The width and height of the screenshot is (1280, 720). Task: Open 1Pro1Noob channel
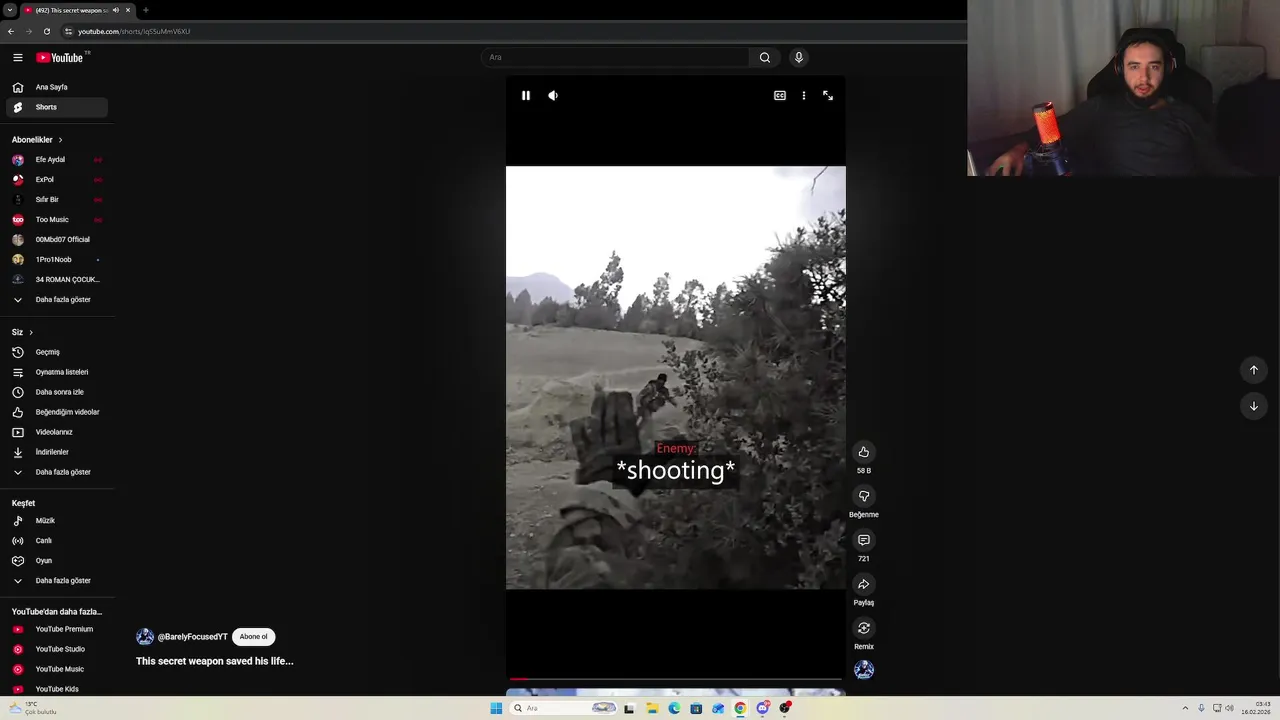click(57, 260)
